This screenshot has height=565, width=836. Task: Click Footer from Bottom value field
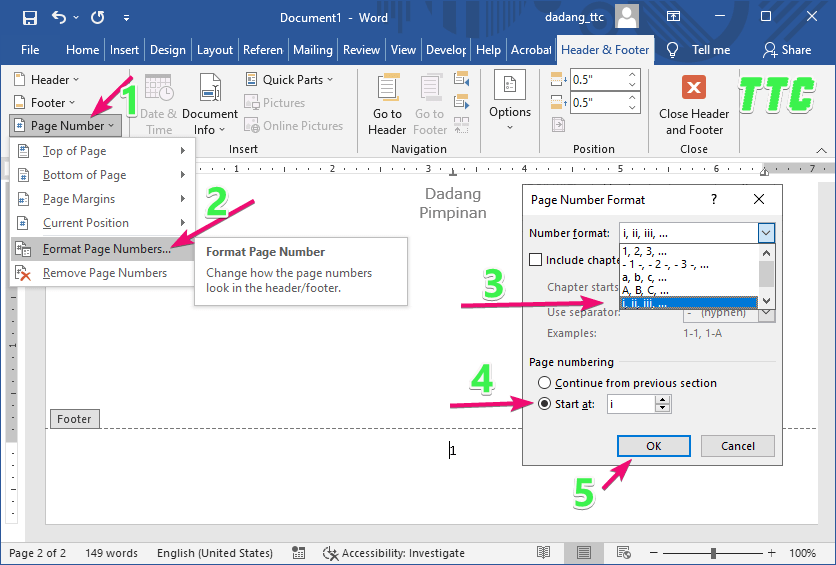(x=597, y=102)
